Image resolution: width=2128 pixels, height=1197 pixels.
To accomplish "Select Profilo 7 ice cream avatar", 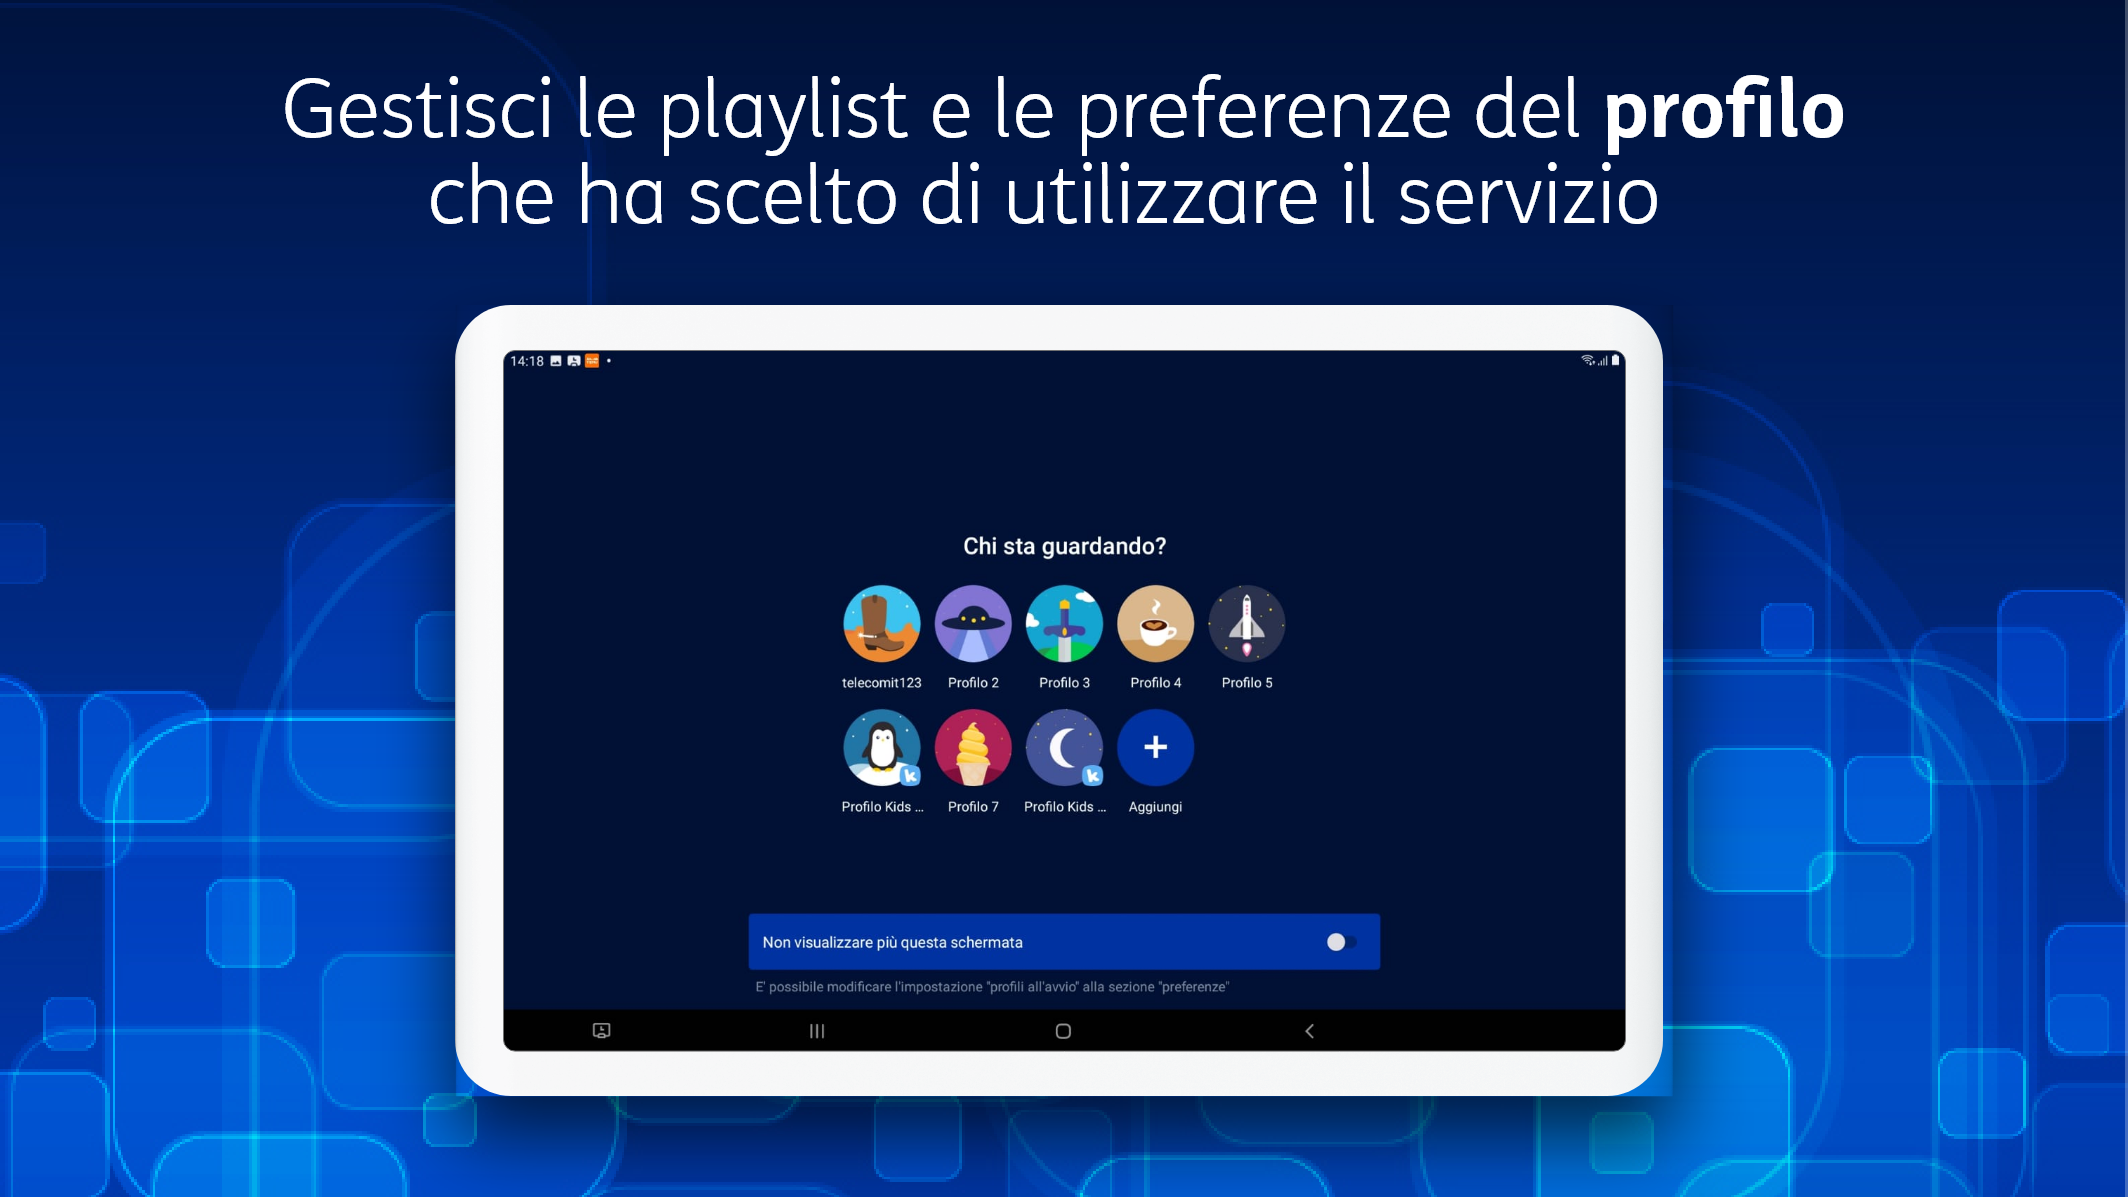I will [973, 748].
